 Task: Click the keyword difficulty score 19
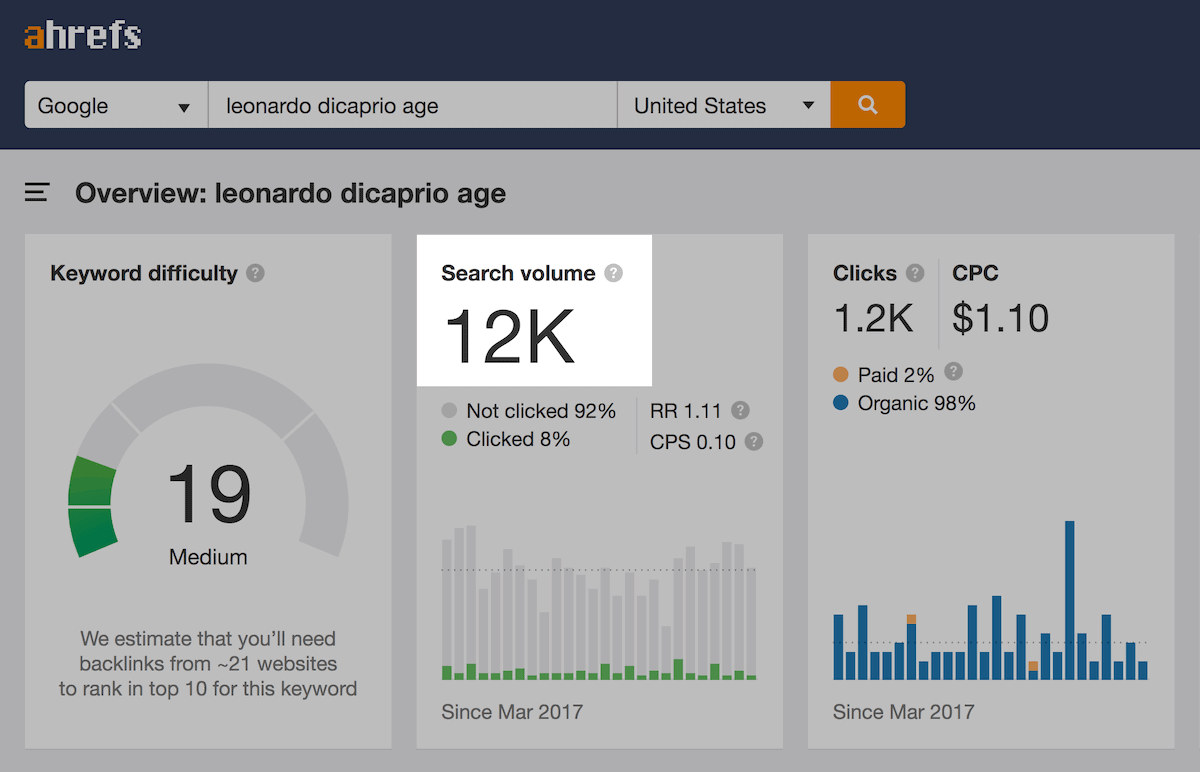point(209,495)
